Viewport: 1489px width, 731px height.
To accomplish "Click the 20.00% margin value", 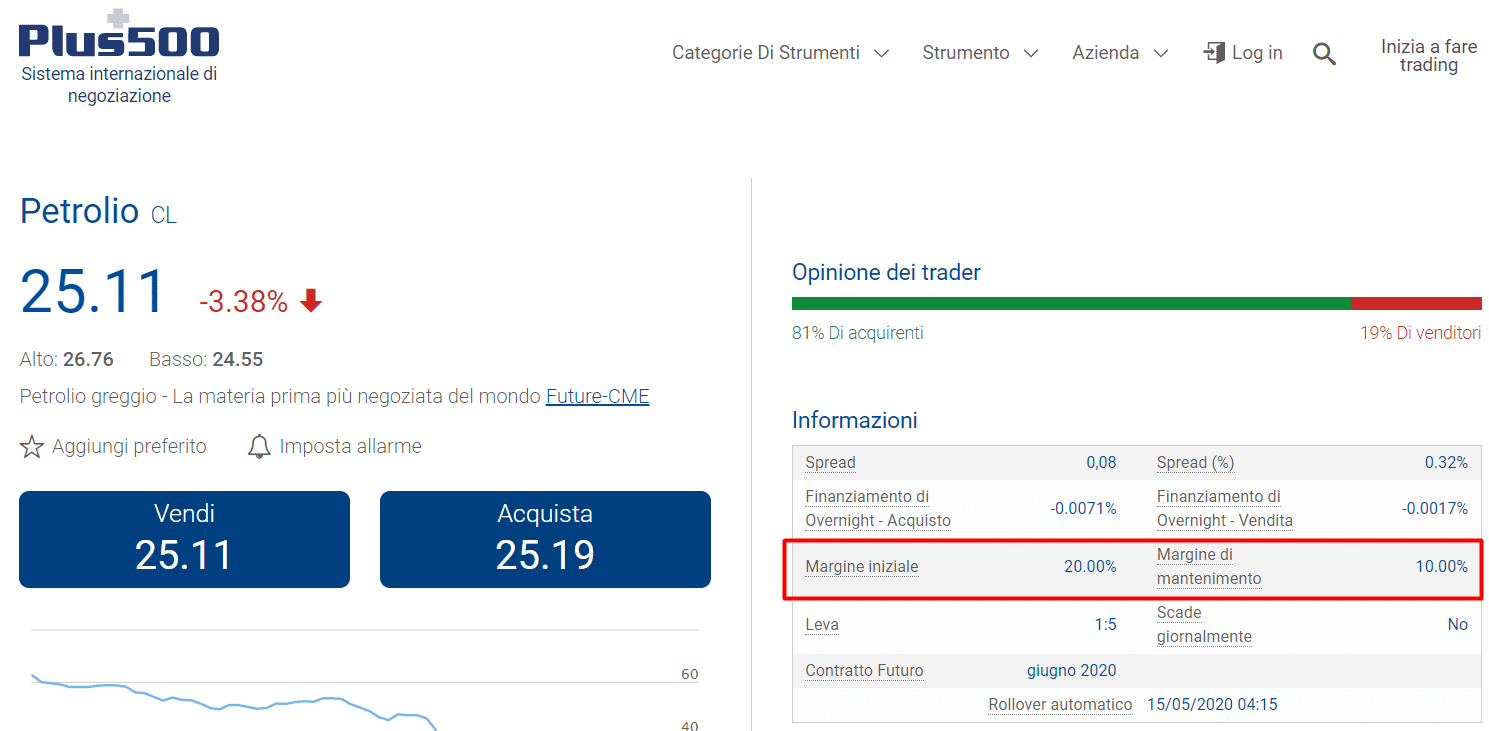I will pyautogui.click(x=1090, y=567).
